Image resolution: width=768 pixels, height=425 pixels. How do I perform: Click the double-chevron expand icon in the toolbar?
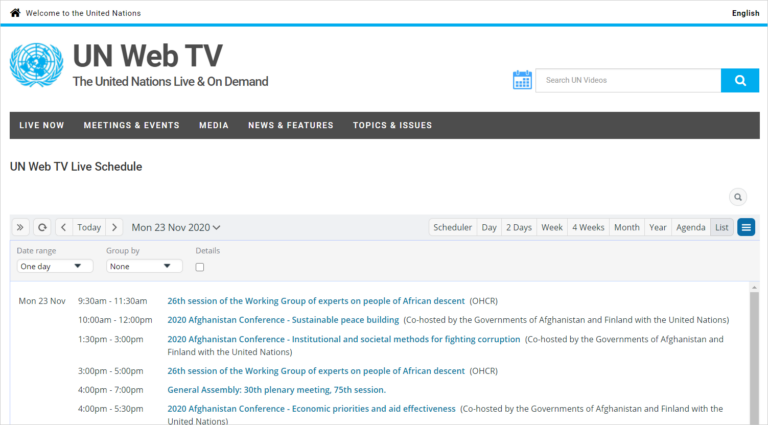tap(20, 227)
